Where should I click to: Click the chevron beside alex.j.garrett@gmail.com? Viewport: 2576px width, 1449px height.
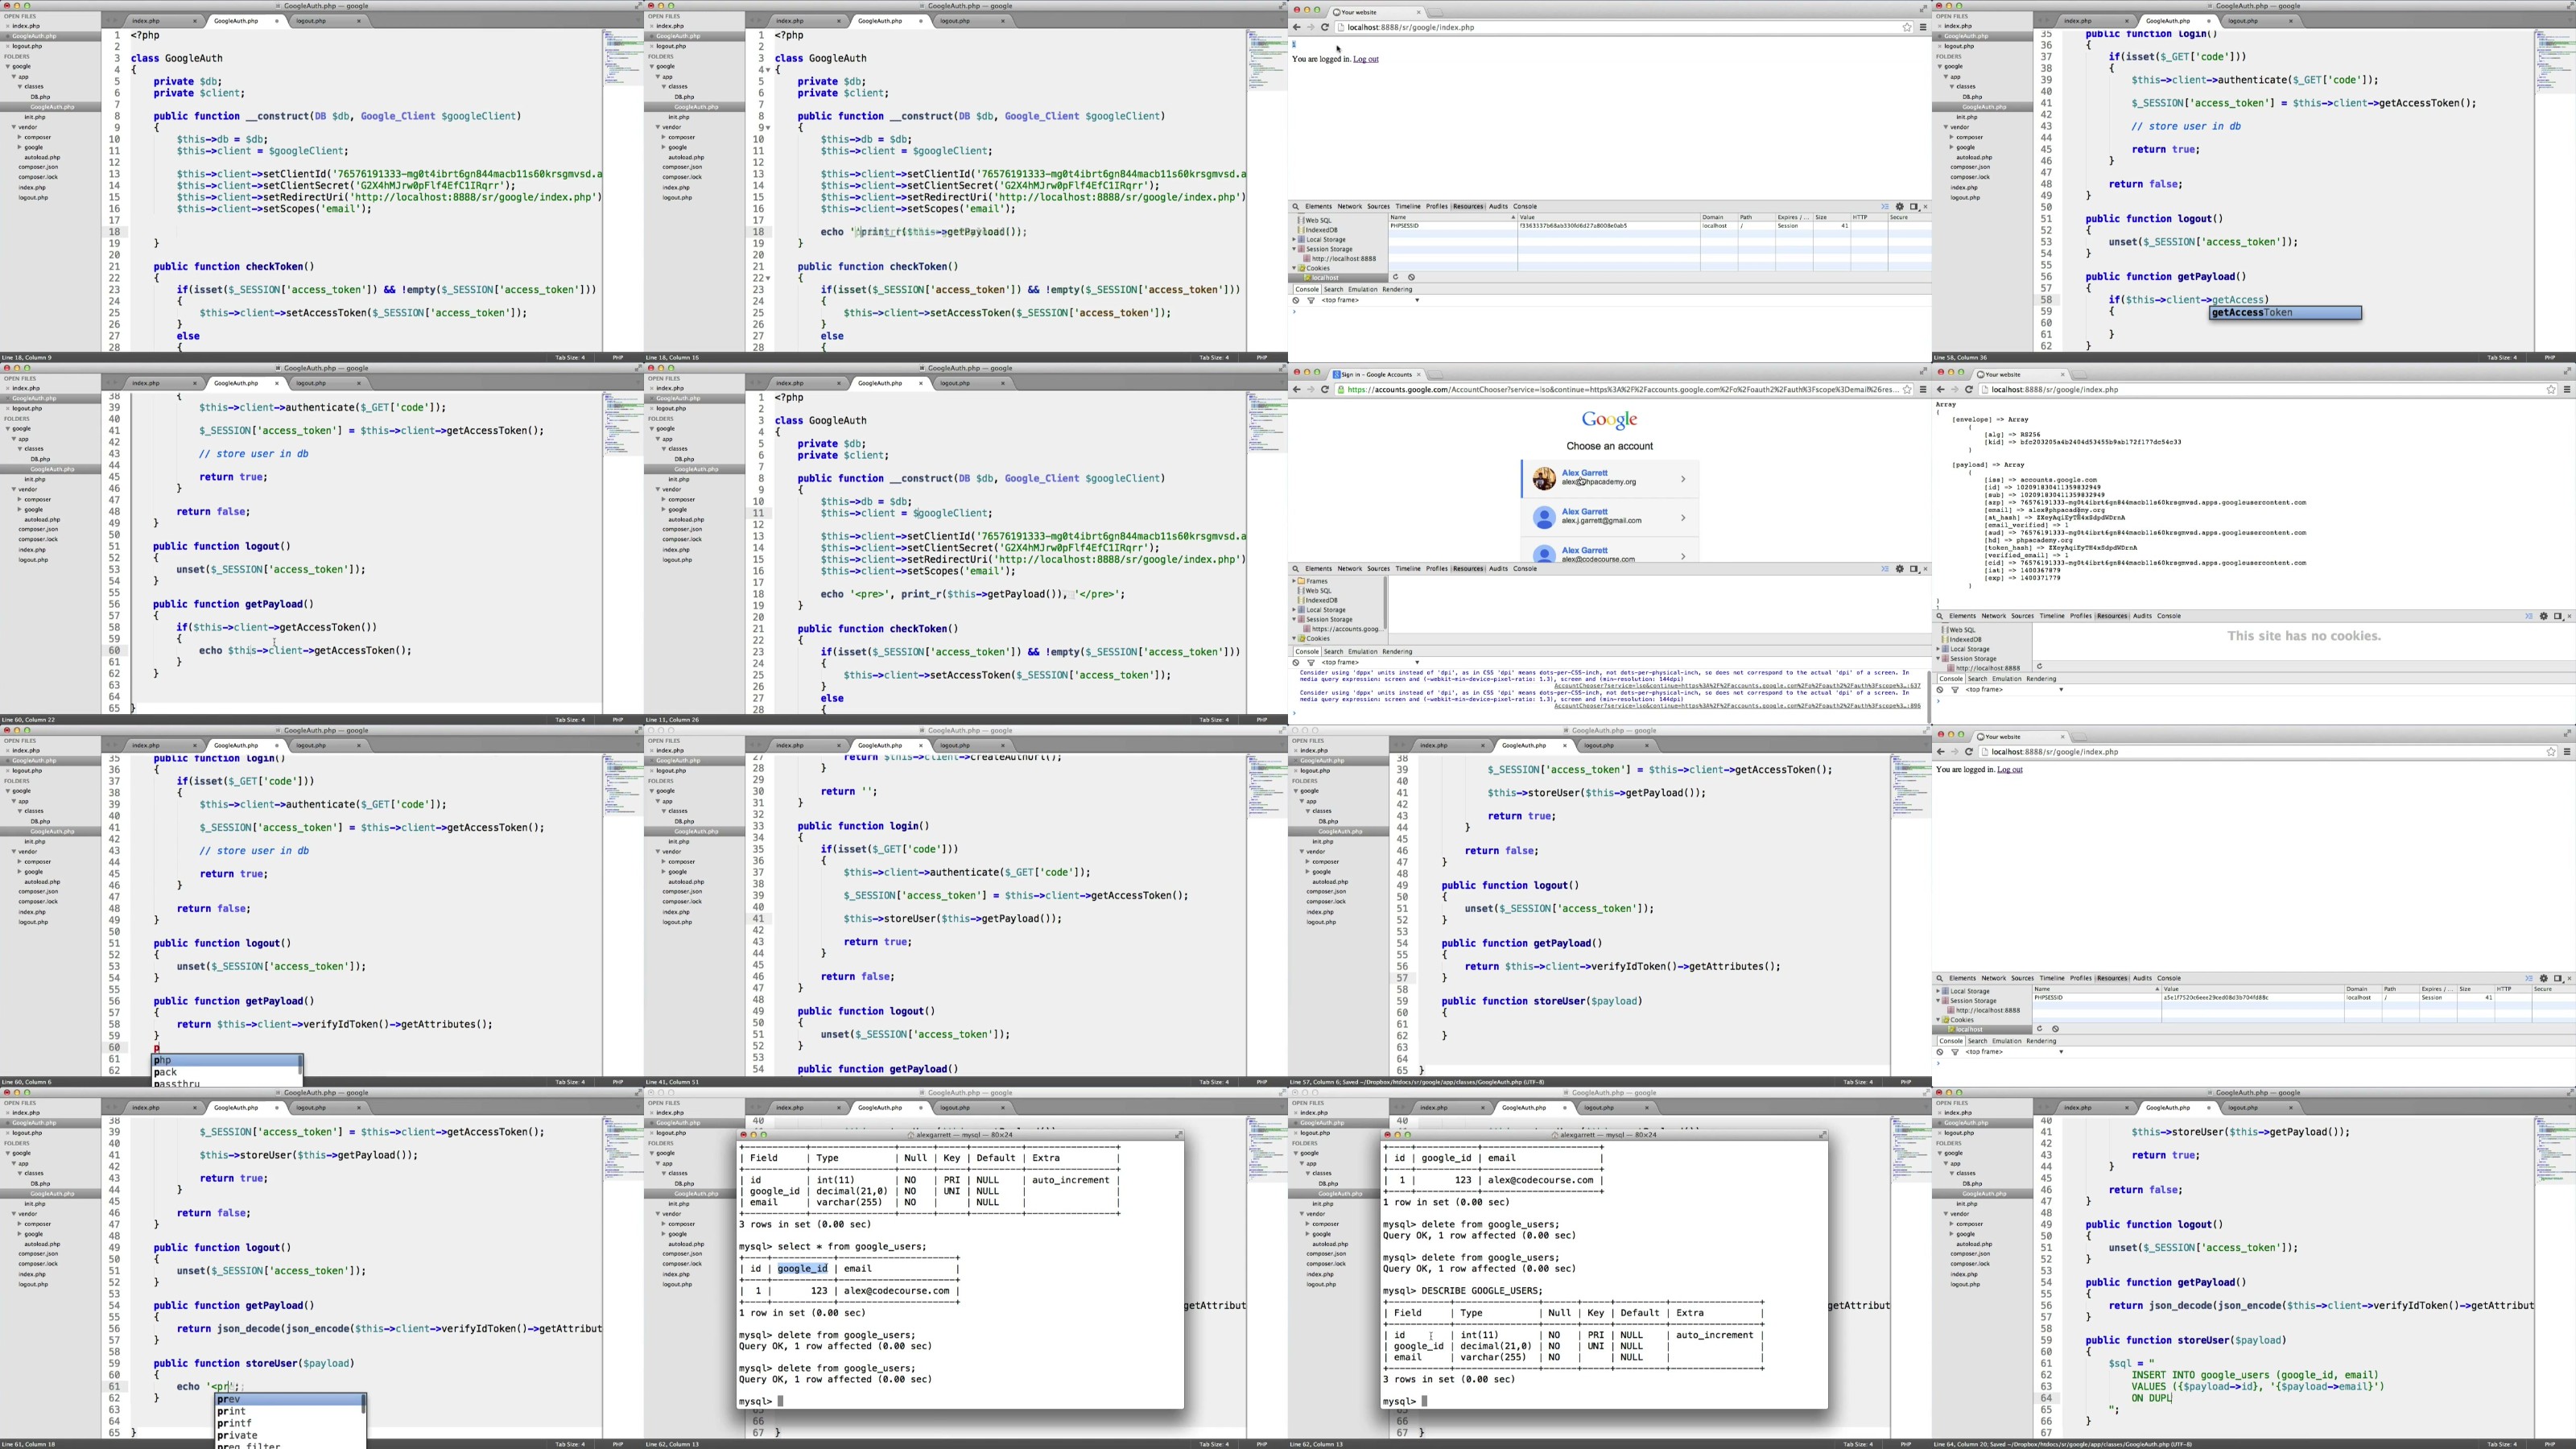[1683, 518]
